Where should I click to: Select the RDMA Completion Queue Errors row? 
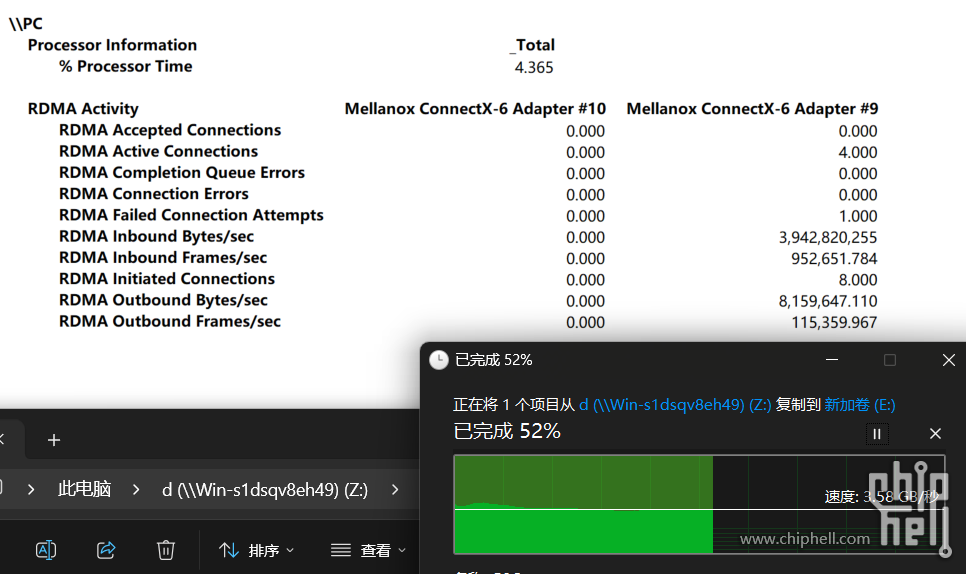[x=182, y=172]
